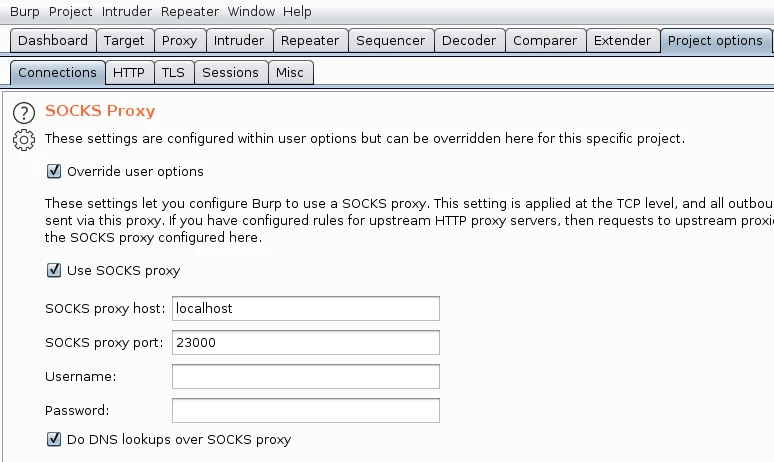Click the 'Password:' label

(x=77, y=411)
